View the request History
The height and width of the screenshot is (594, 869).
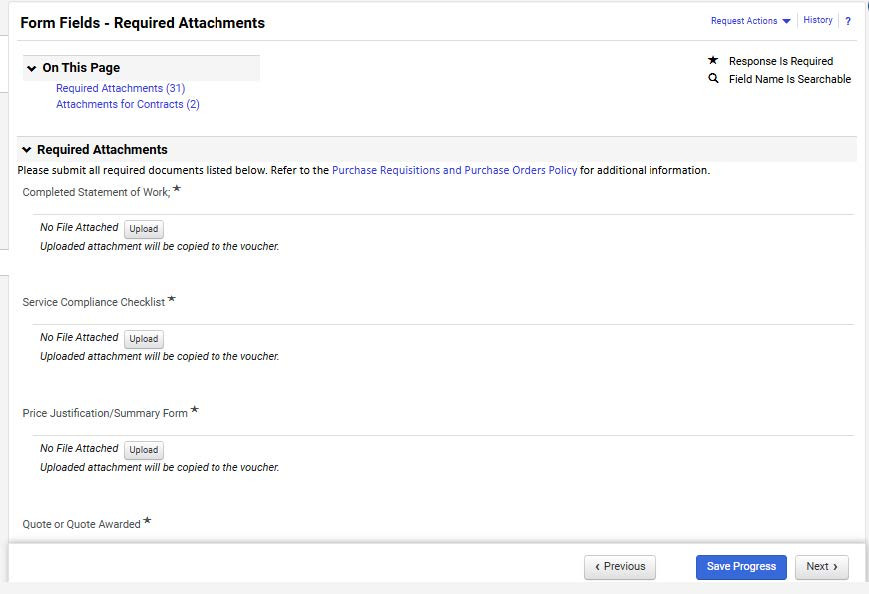pos(817,20)
